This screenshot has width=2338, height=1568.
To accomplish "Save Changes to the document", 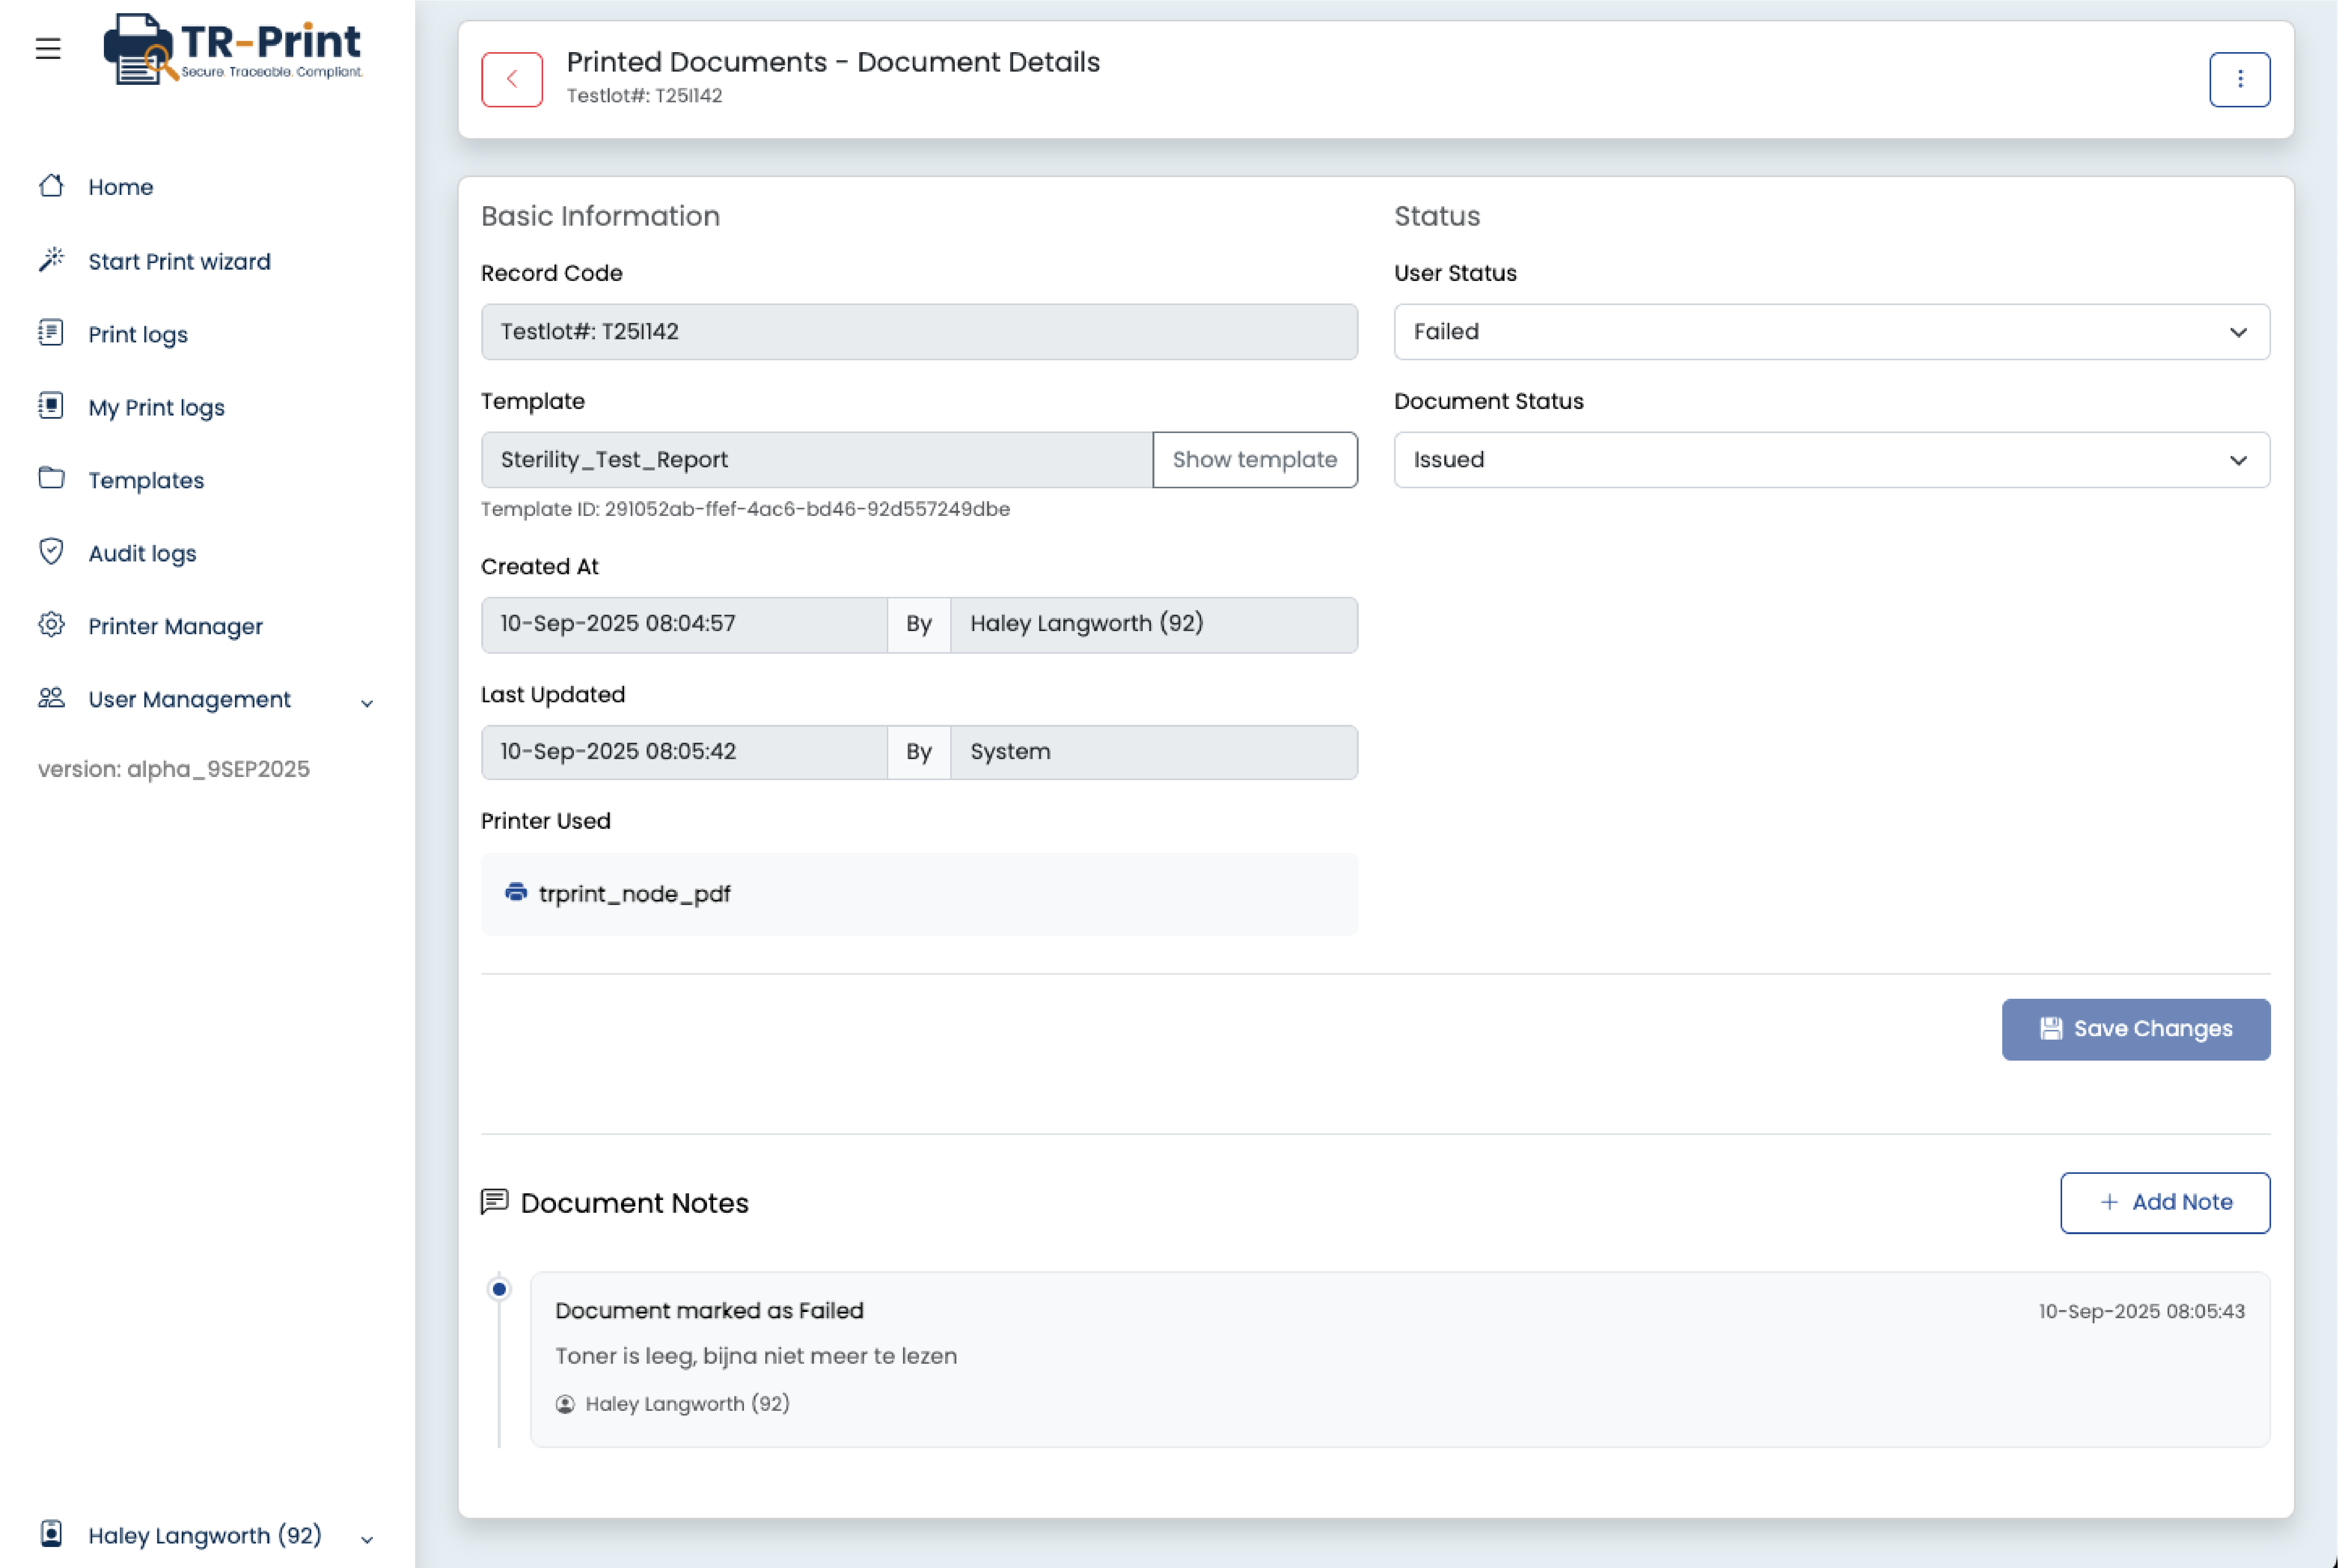I will point(2136,1029).
